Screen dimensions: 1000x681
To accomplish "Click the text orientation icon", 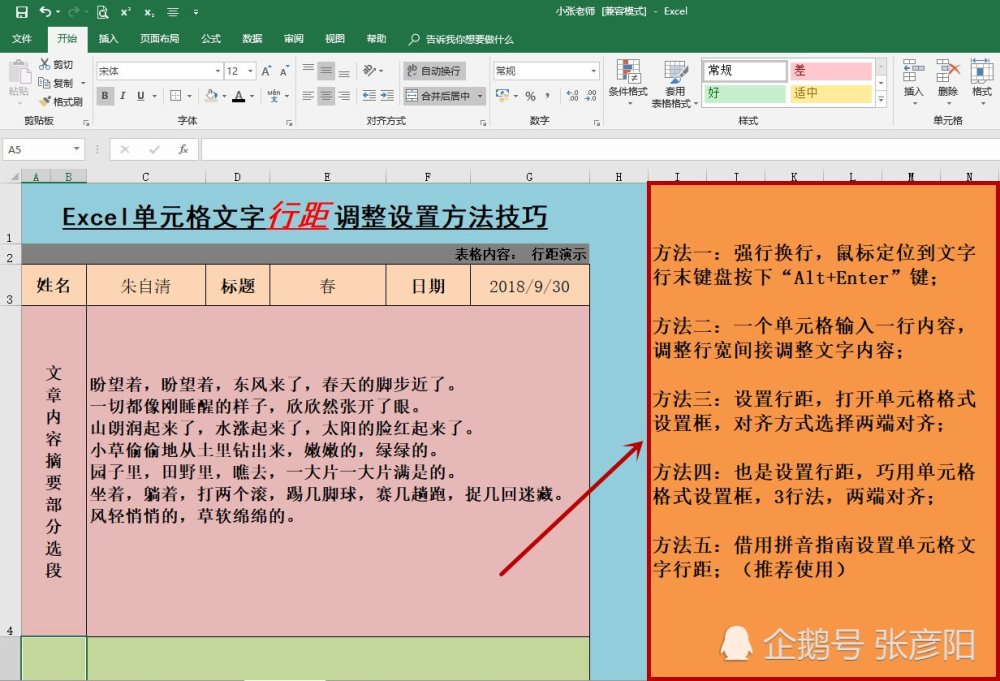I will (369, 70).
